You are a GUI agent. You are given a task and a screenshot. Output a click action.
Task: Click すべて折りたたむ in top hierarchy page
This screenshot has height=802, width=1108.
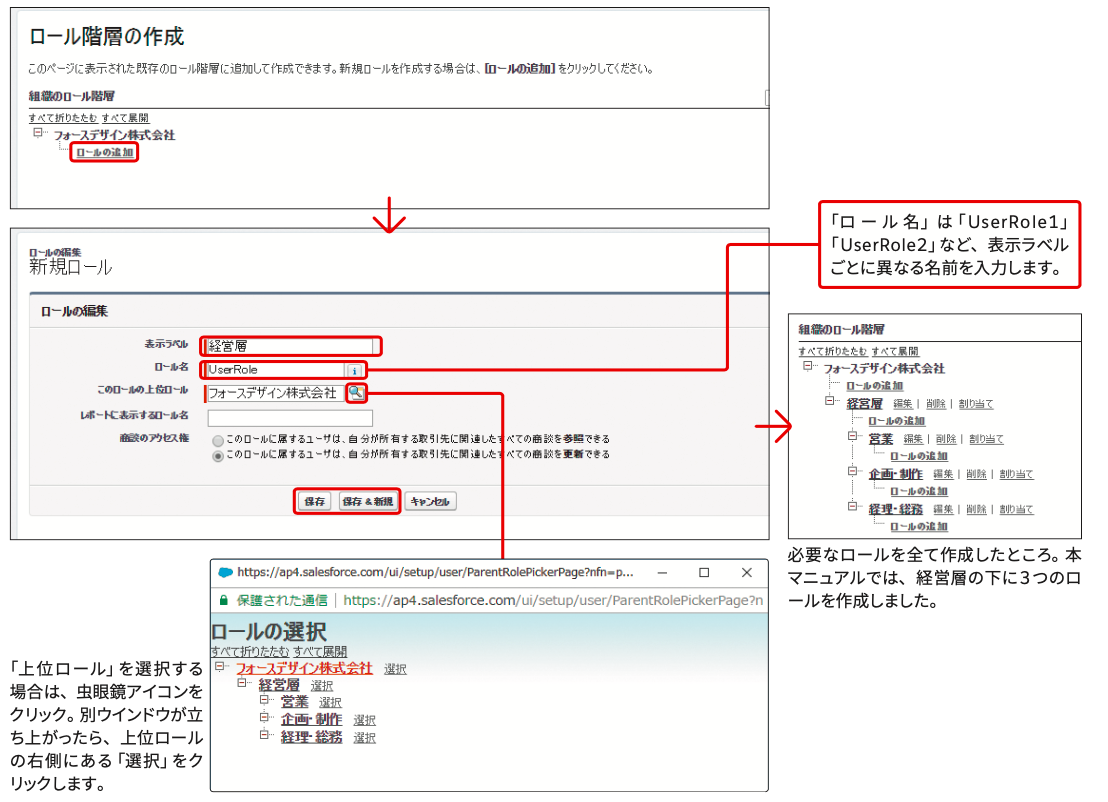[63, 118]
